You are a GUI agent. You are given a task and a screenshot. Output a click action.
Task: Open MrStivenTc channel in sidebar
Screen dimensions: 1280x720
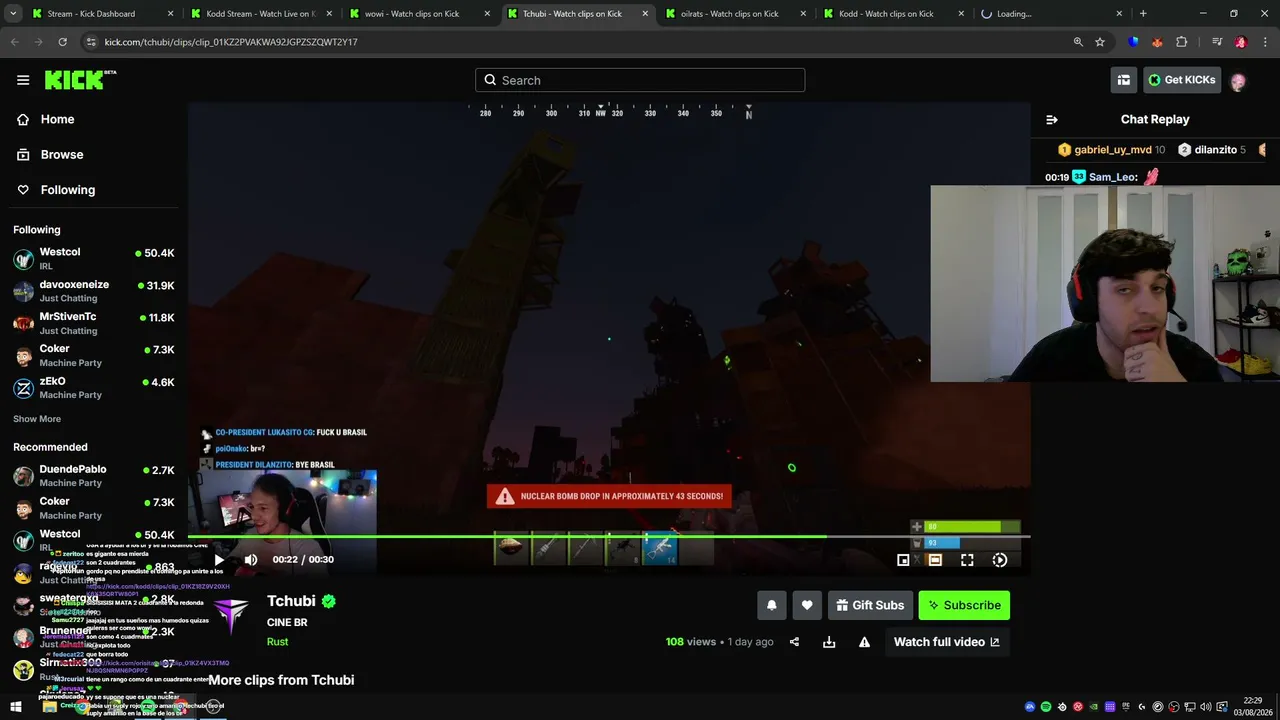click(94, 323)
